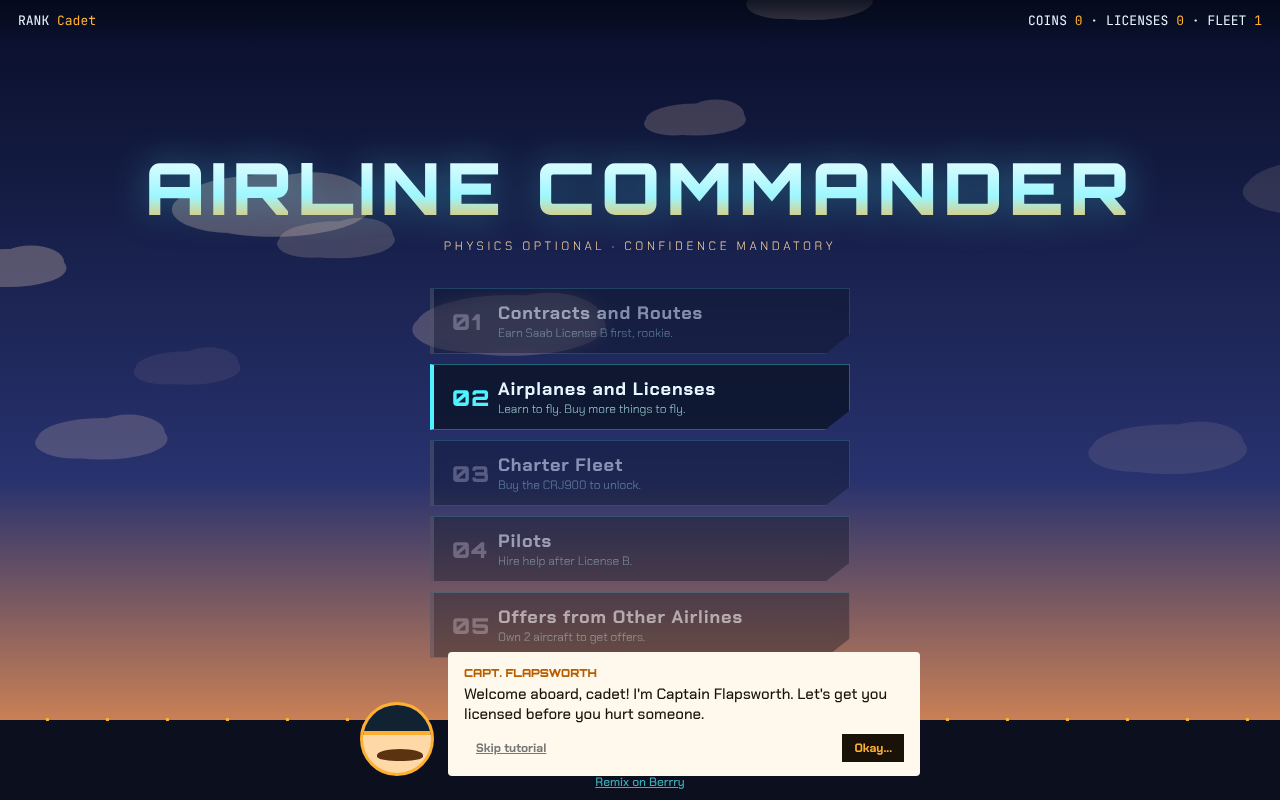Click the 'Welcome aboard, cadet!' dialog message

pyautogui.click(x=676, y=704)
